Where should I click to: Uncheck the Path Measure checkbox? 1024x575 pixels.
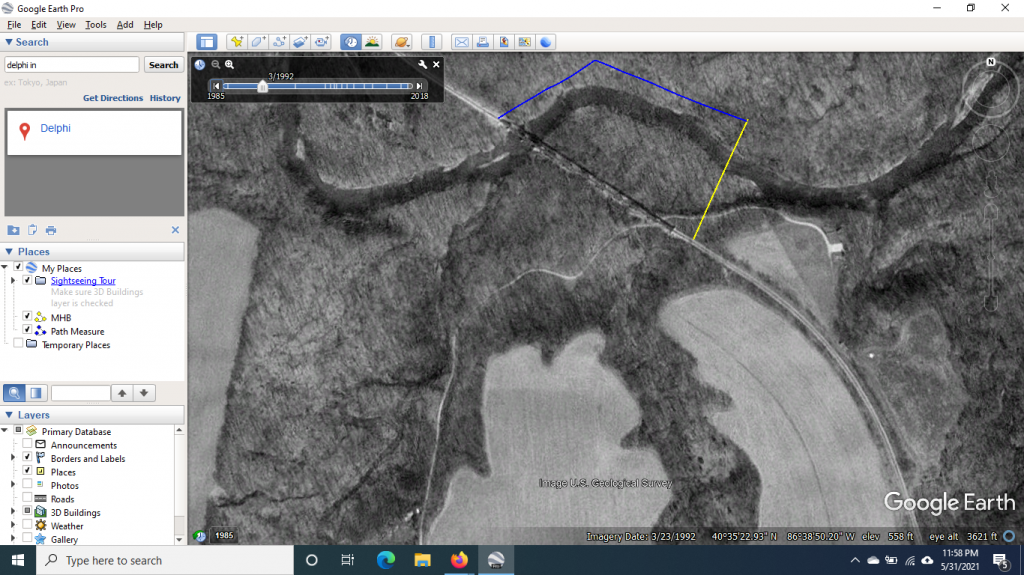pyautogui.click(x=28, y=331)
